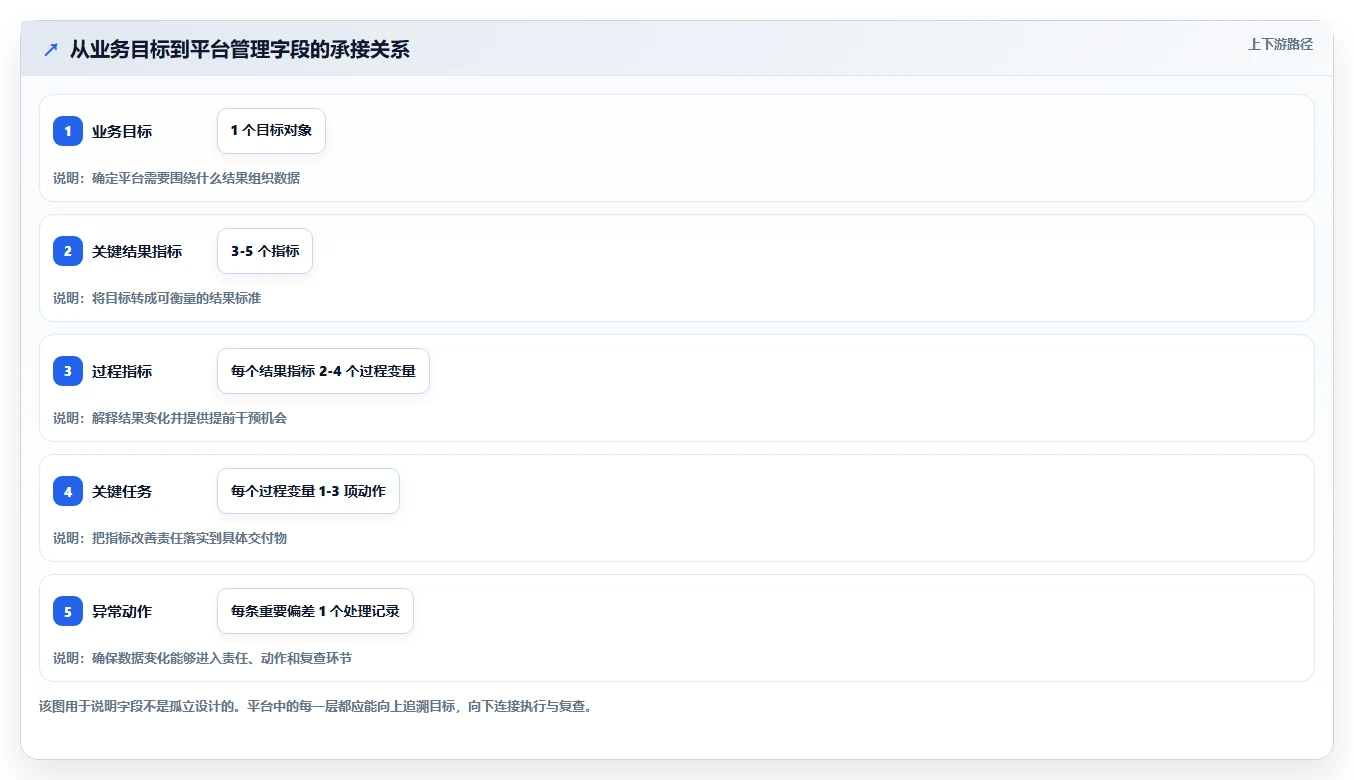Click the step 2 number badge
The width and height of the screenshot is (1354, 780).
coord(68,251)
